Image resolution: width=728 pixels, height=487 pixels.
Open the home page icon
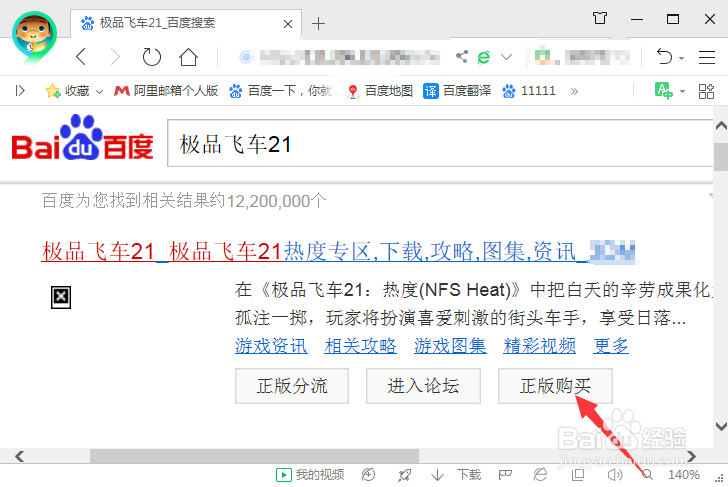(x=188, y=57)
